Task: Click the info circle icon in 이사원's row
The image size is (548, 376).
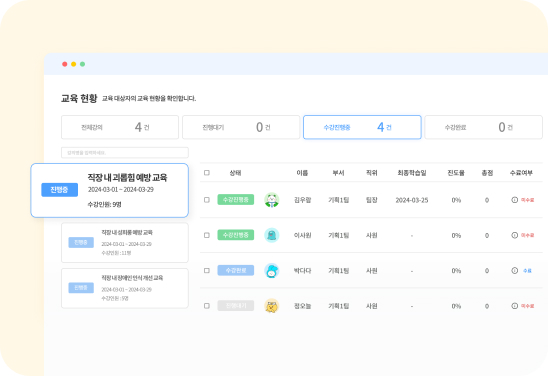Action: coord(514,235)
